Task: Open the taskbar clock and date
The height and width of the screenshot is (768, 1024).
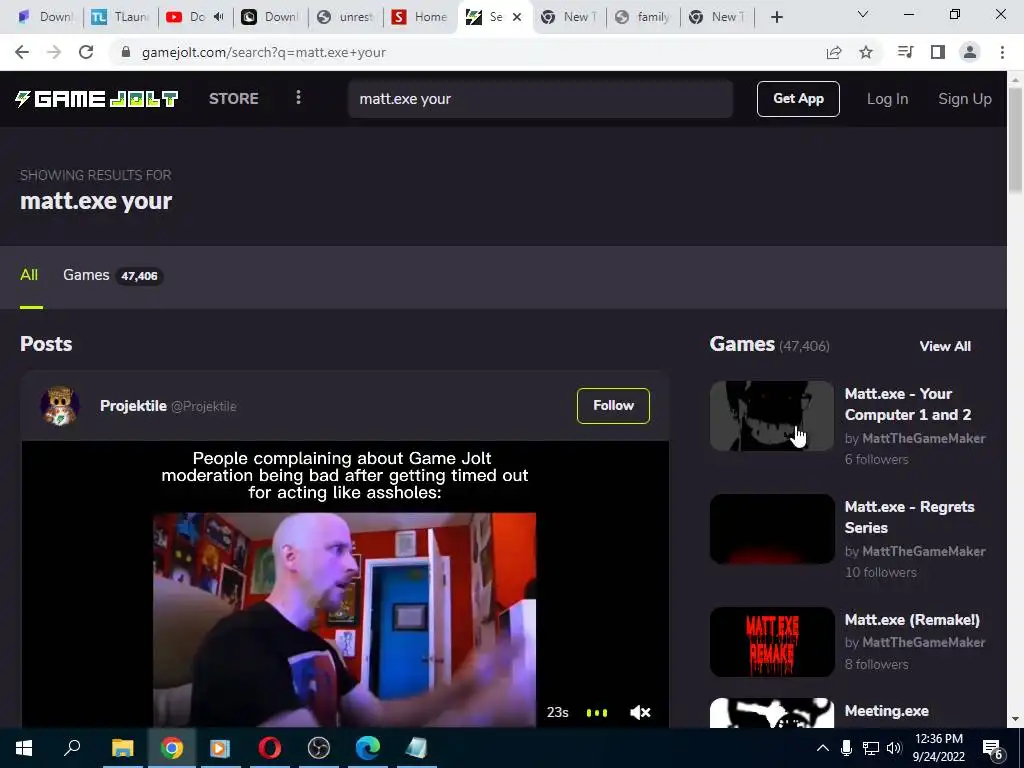Action: point(938,748)
